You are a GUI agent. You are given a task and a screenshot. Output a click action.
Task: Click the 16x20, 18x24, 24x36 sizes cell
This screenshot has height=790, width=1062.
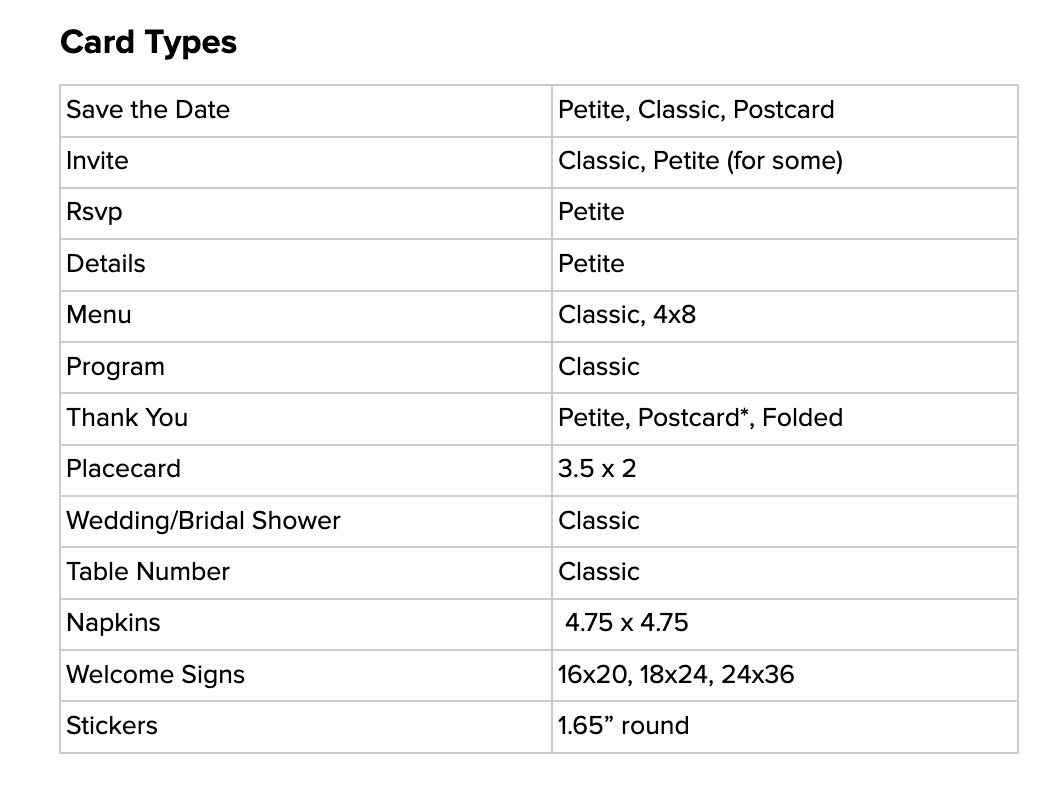point(676,675)
